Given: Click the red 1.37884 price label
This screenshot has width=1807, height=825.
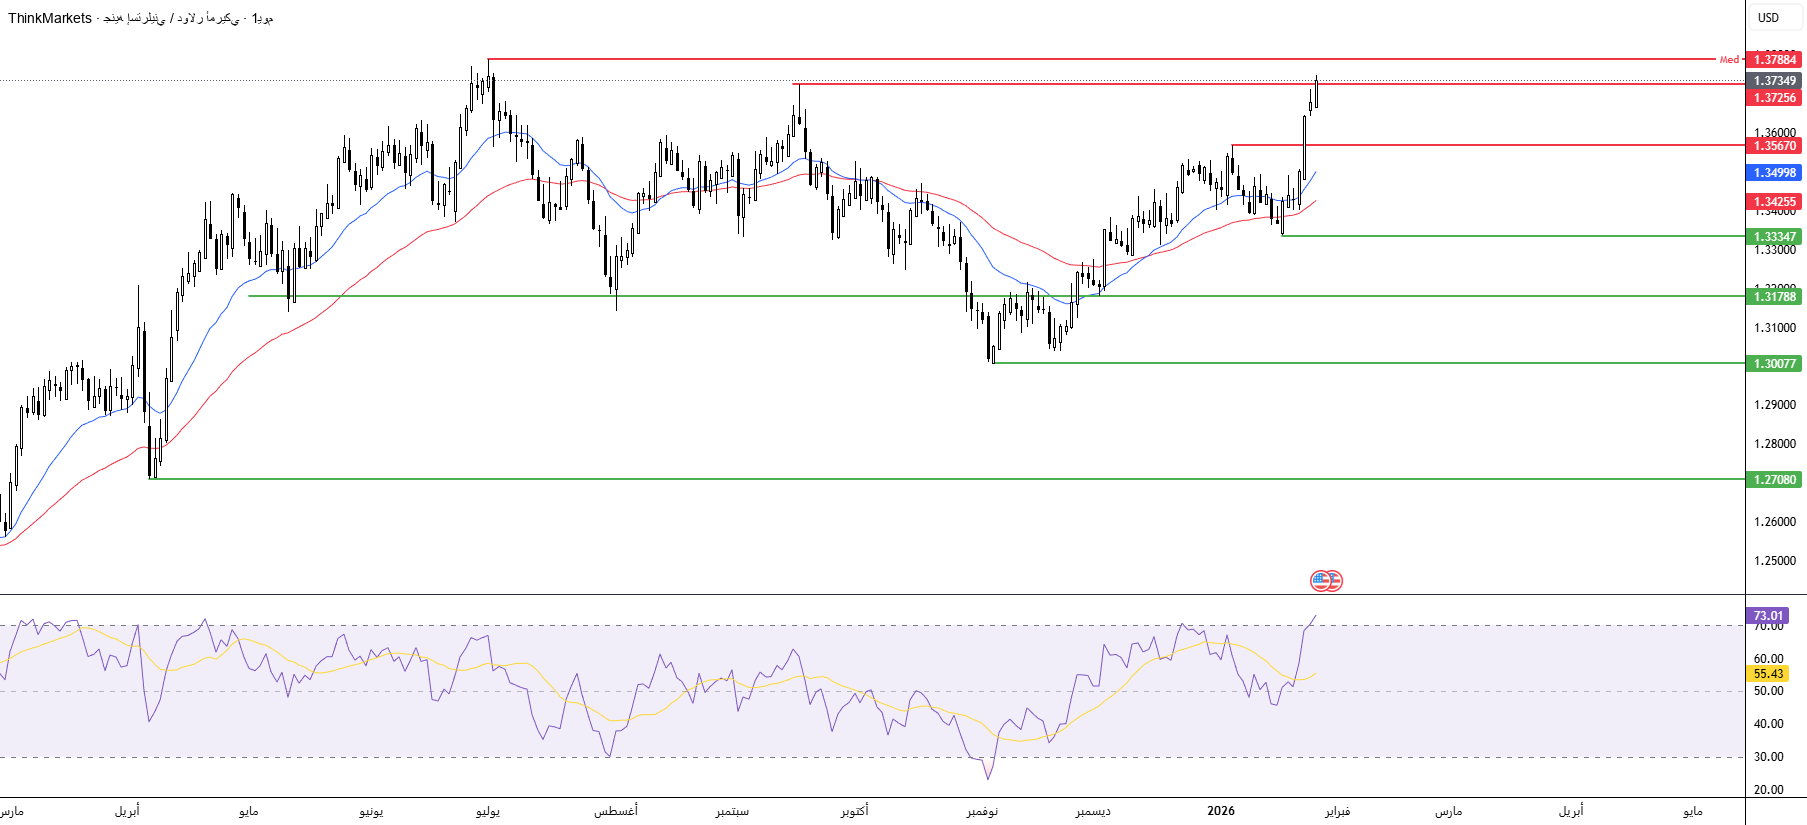Looking at the screenshot, I should pyautogui.click(x=1775, y=60).
